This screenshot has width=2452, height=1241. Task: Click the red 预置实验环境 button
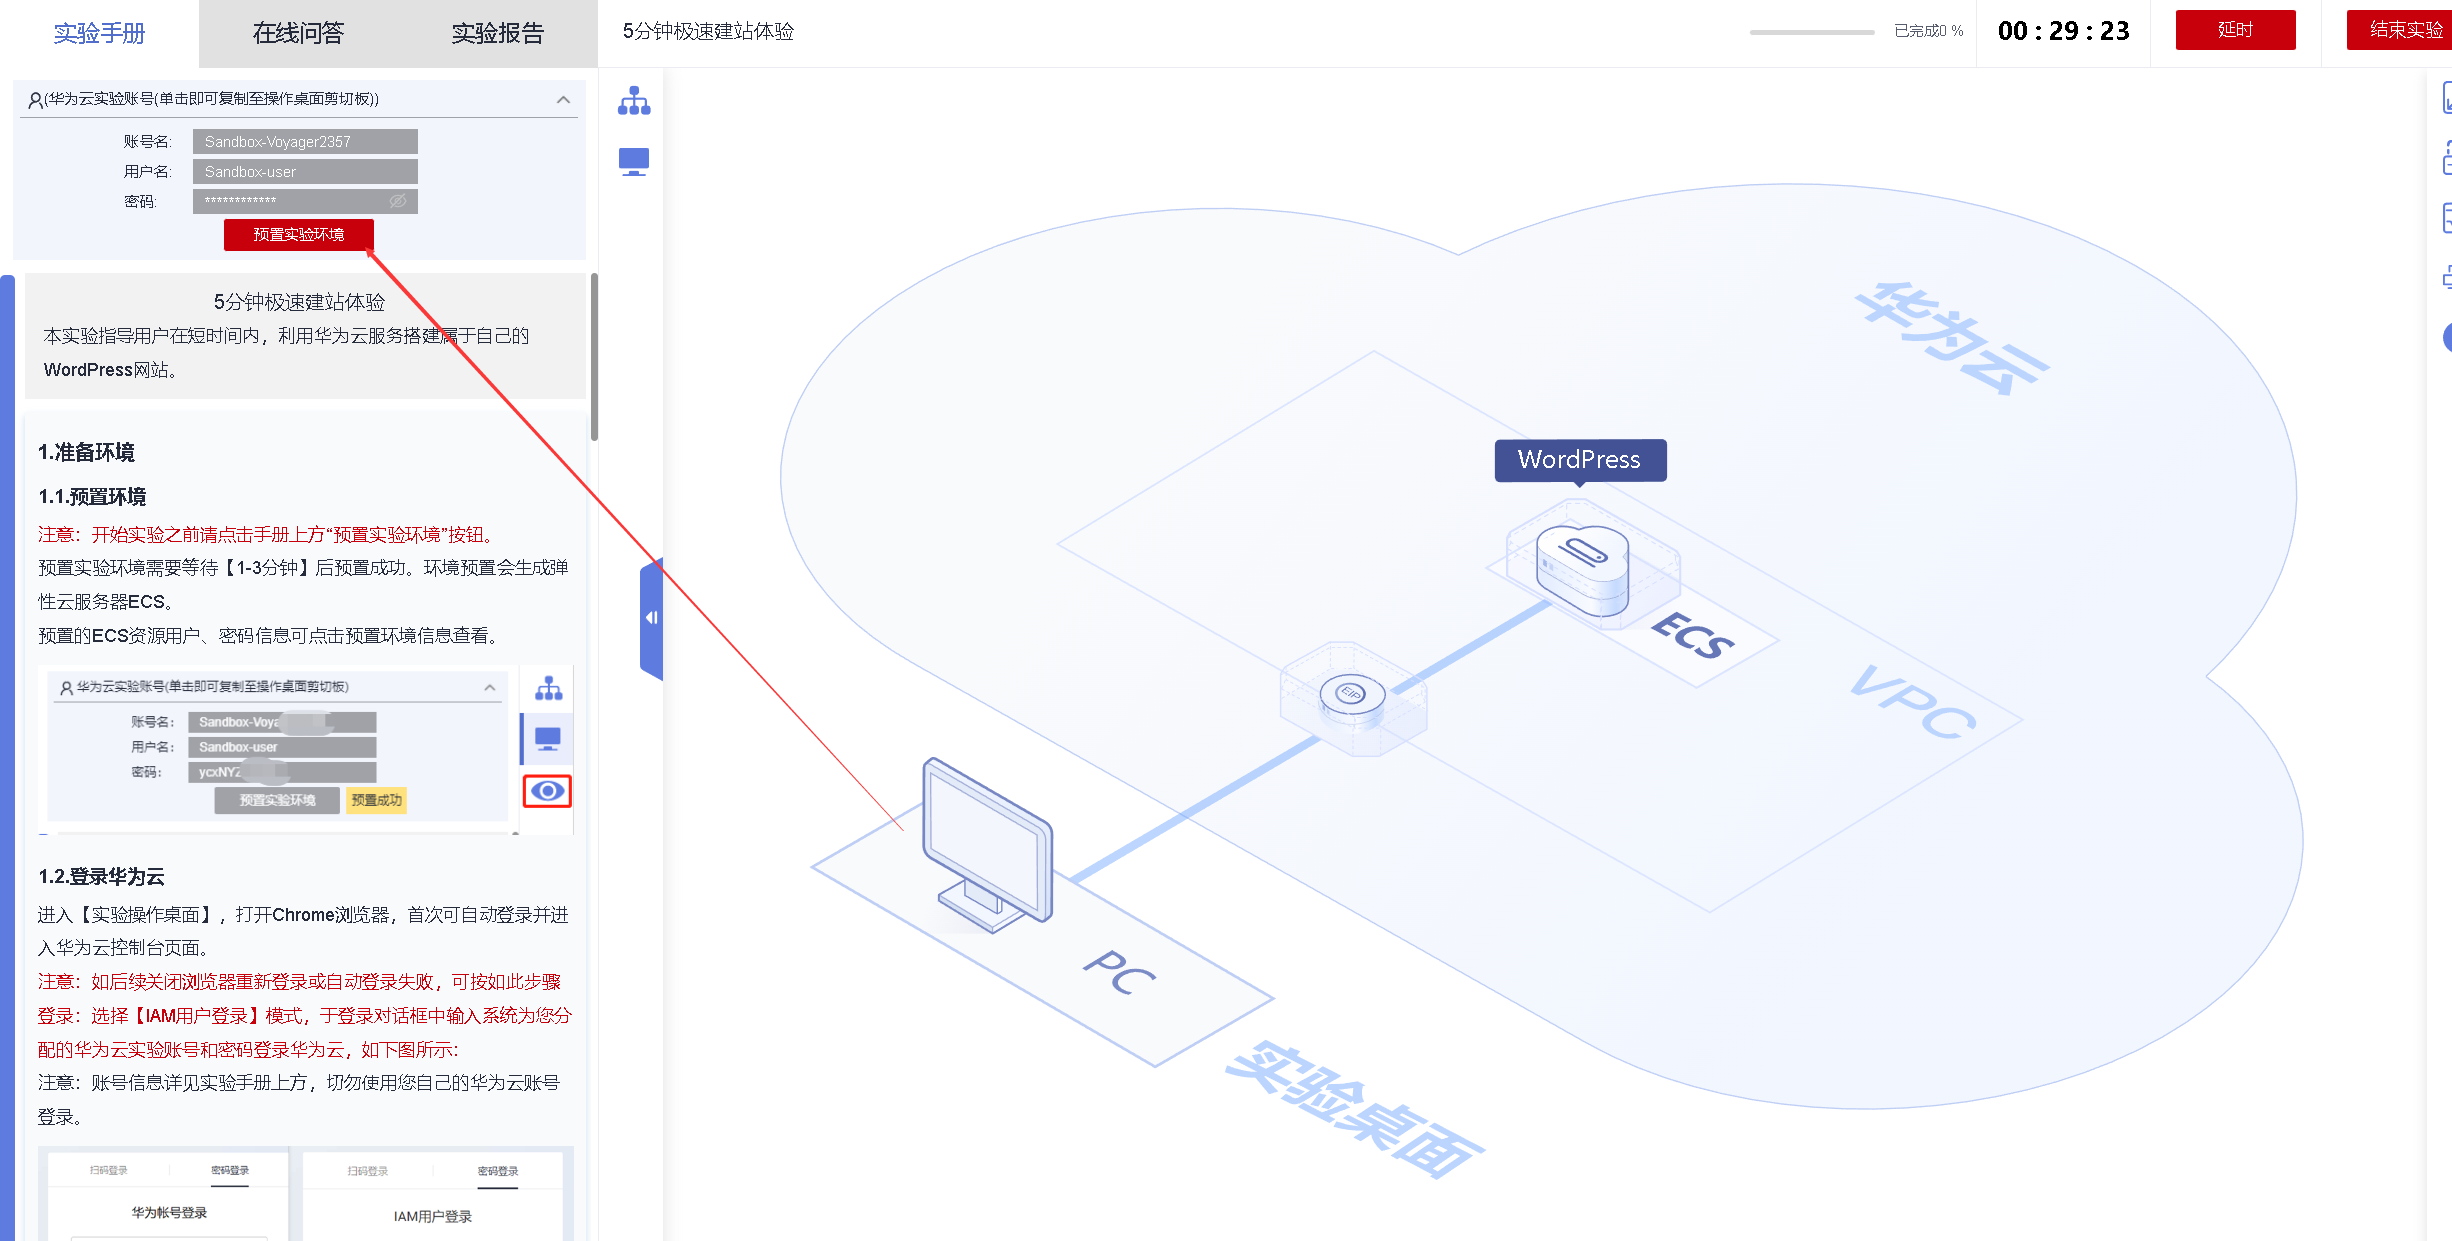tap(298, 234)
